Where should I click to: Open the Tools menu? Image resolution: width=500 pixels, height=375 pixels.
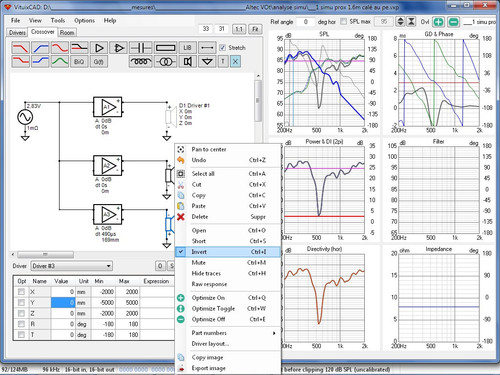point(58,20)
